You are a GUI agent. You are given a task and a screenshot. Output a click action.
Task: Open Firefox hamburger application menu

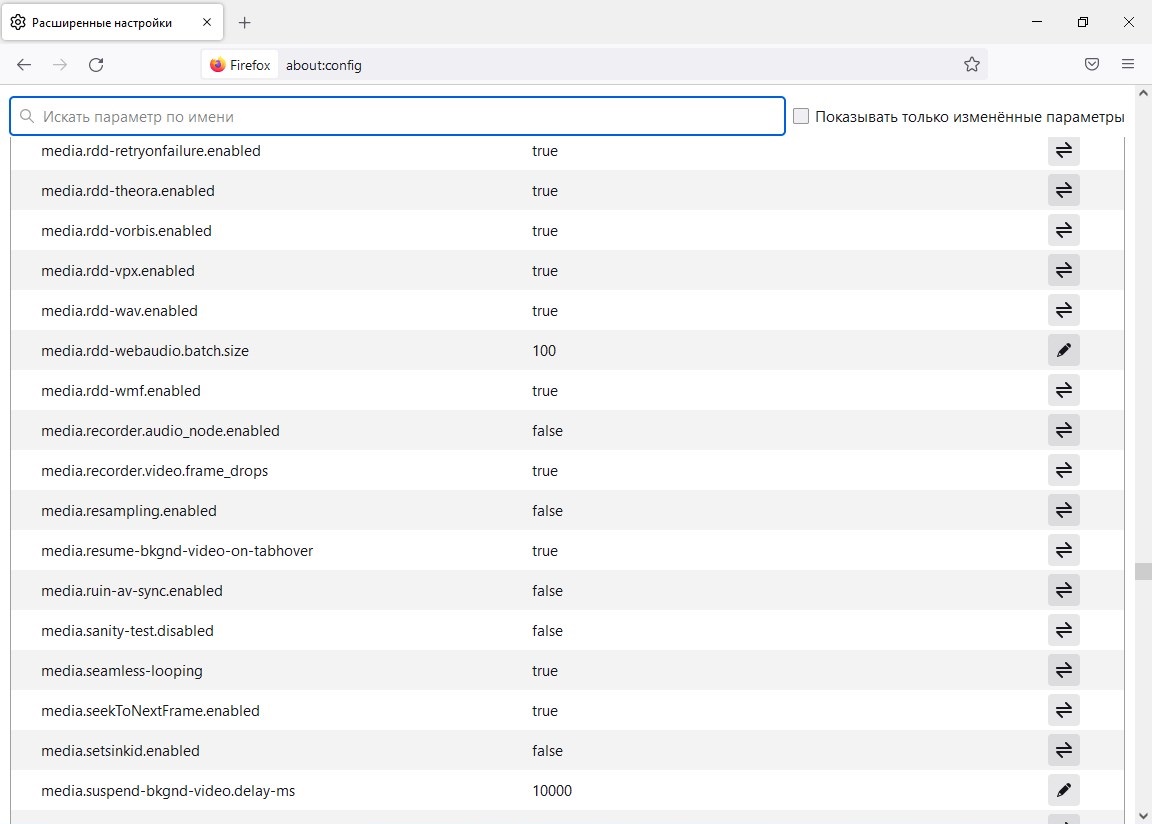click(x=1128, y=65)
